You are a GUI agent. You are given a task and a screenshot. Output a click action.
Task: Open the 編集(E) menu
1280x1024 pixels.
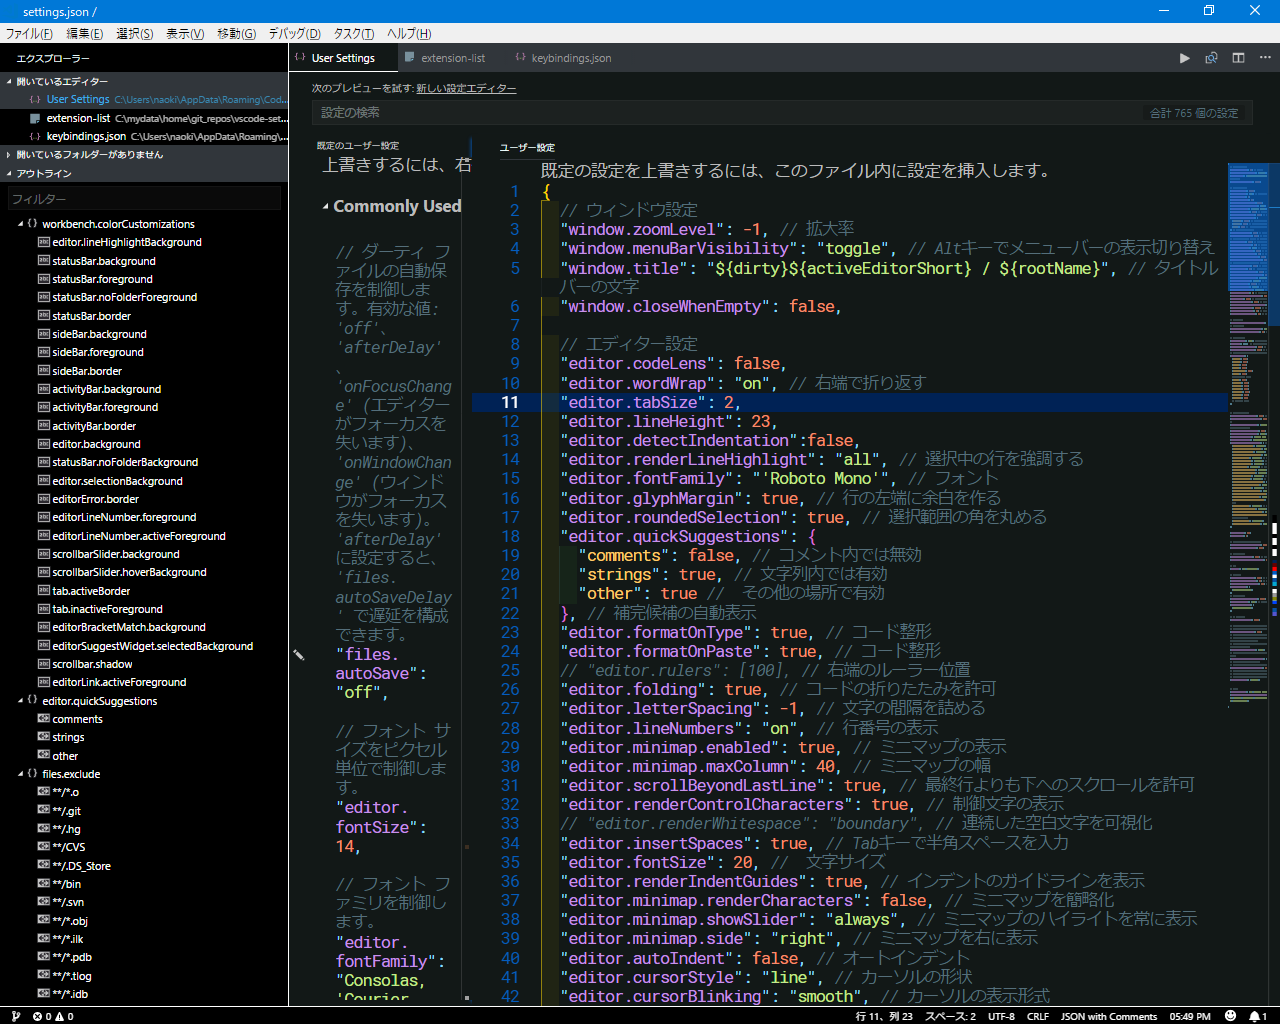pyautogui.click(x=85, y=33)
